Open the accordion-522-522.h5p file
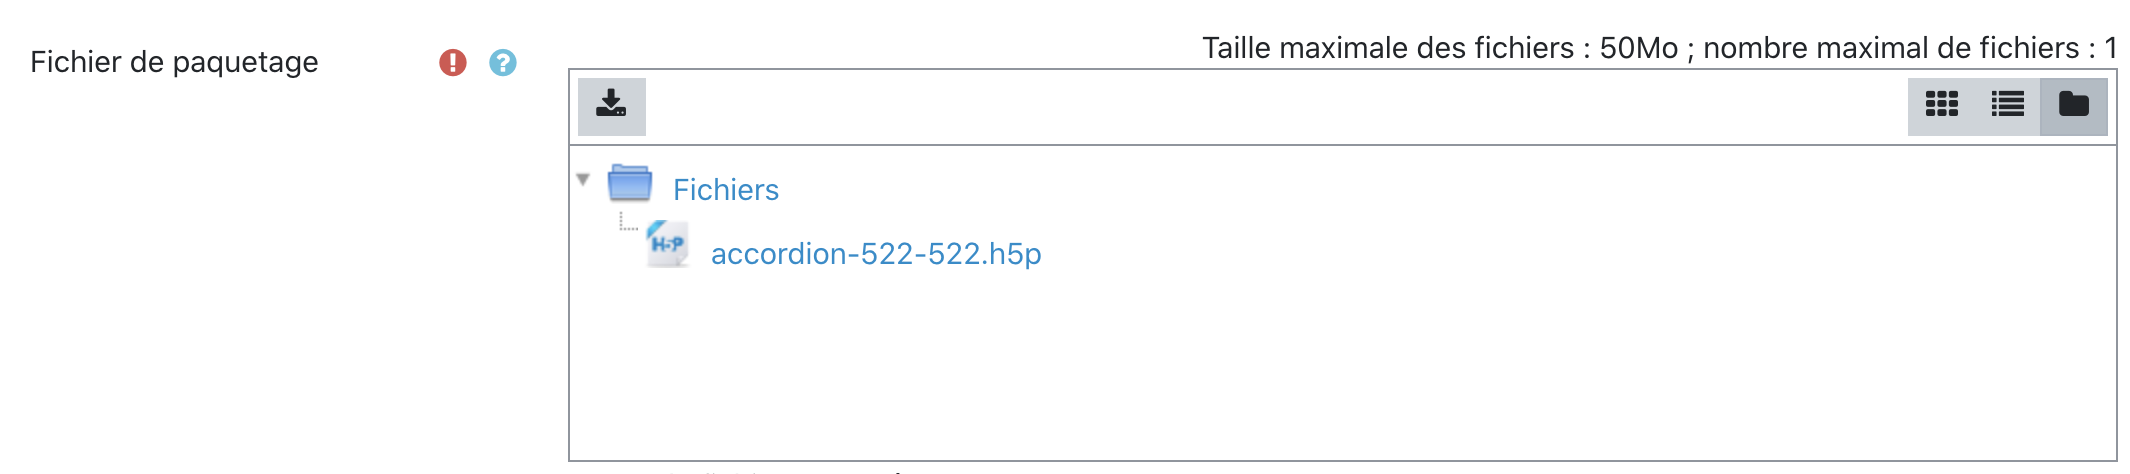 (x=875, y=254)
